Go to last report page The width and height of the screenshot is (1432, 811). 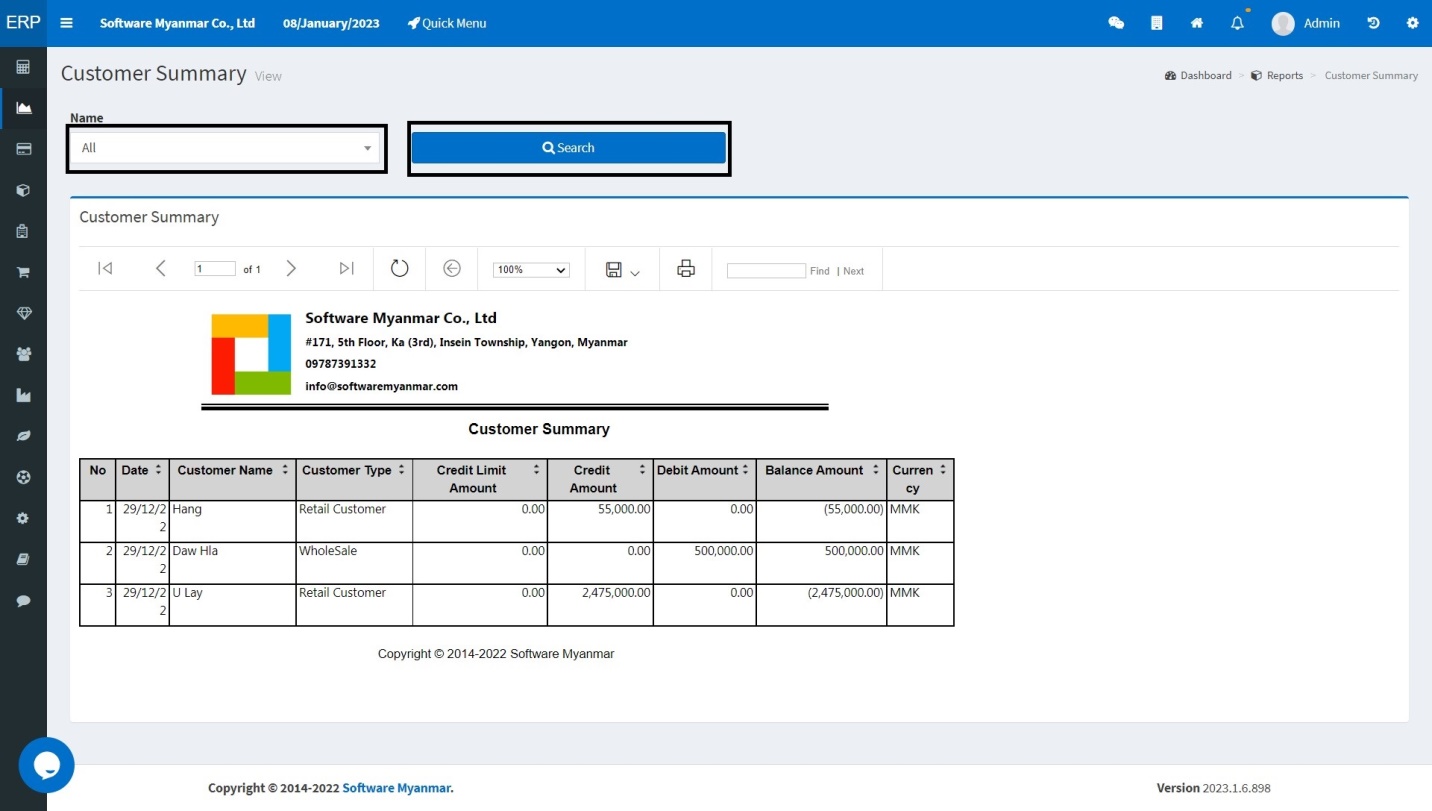click(346, 268)
